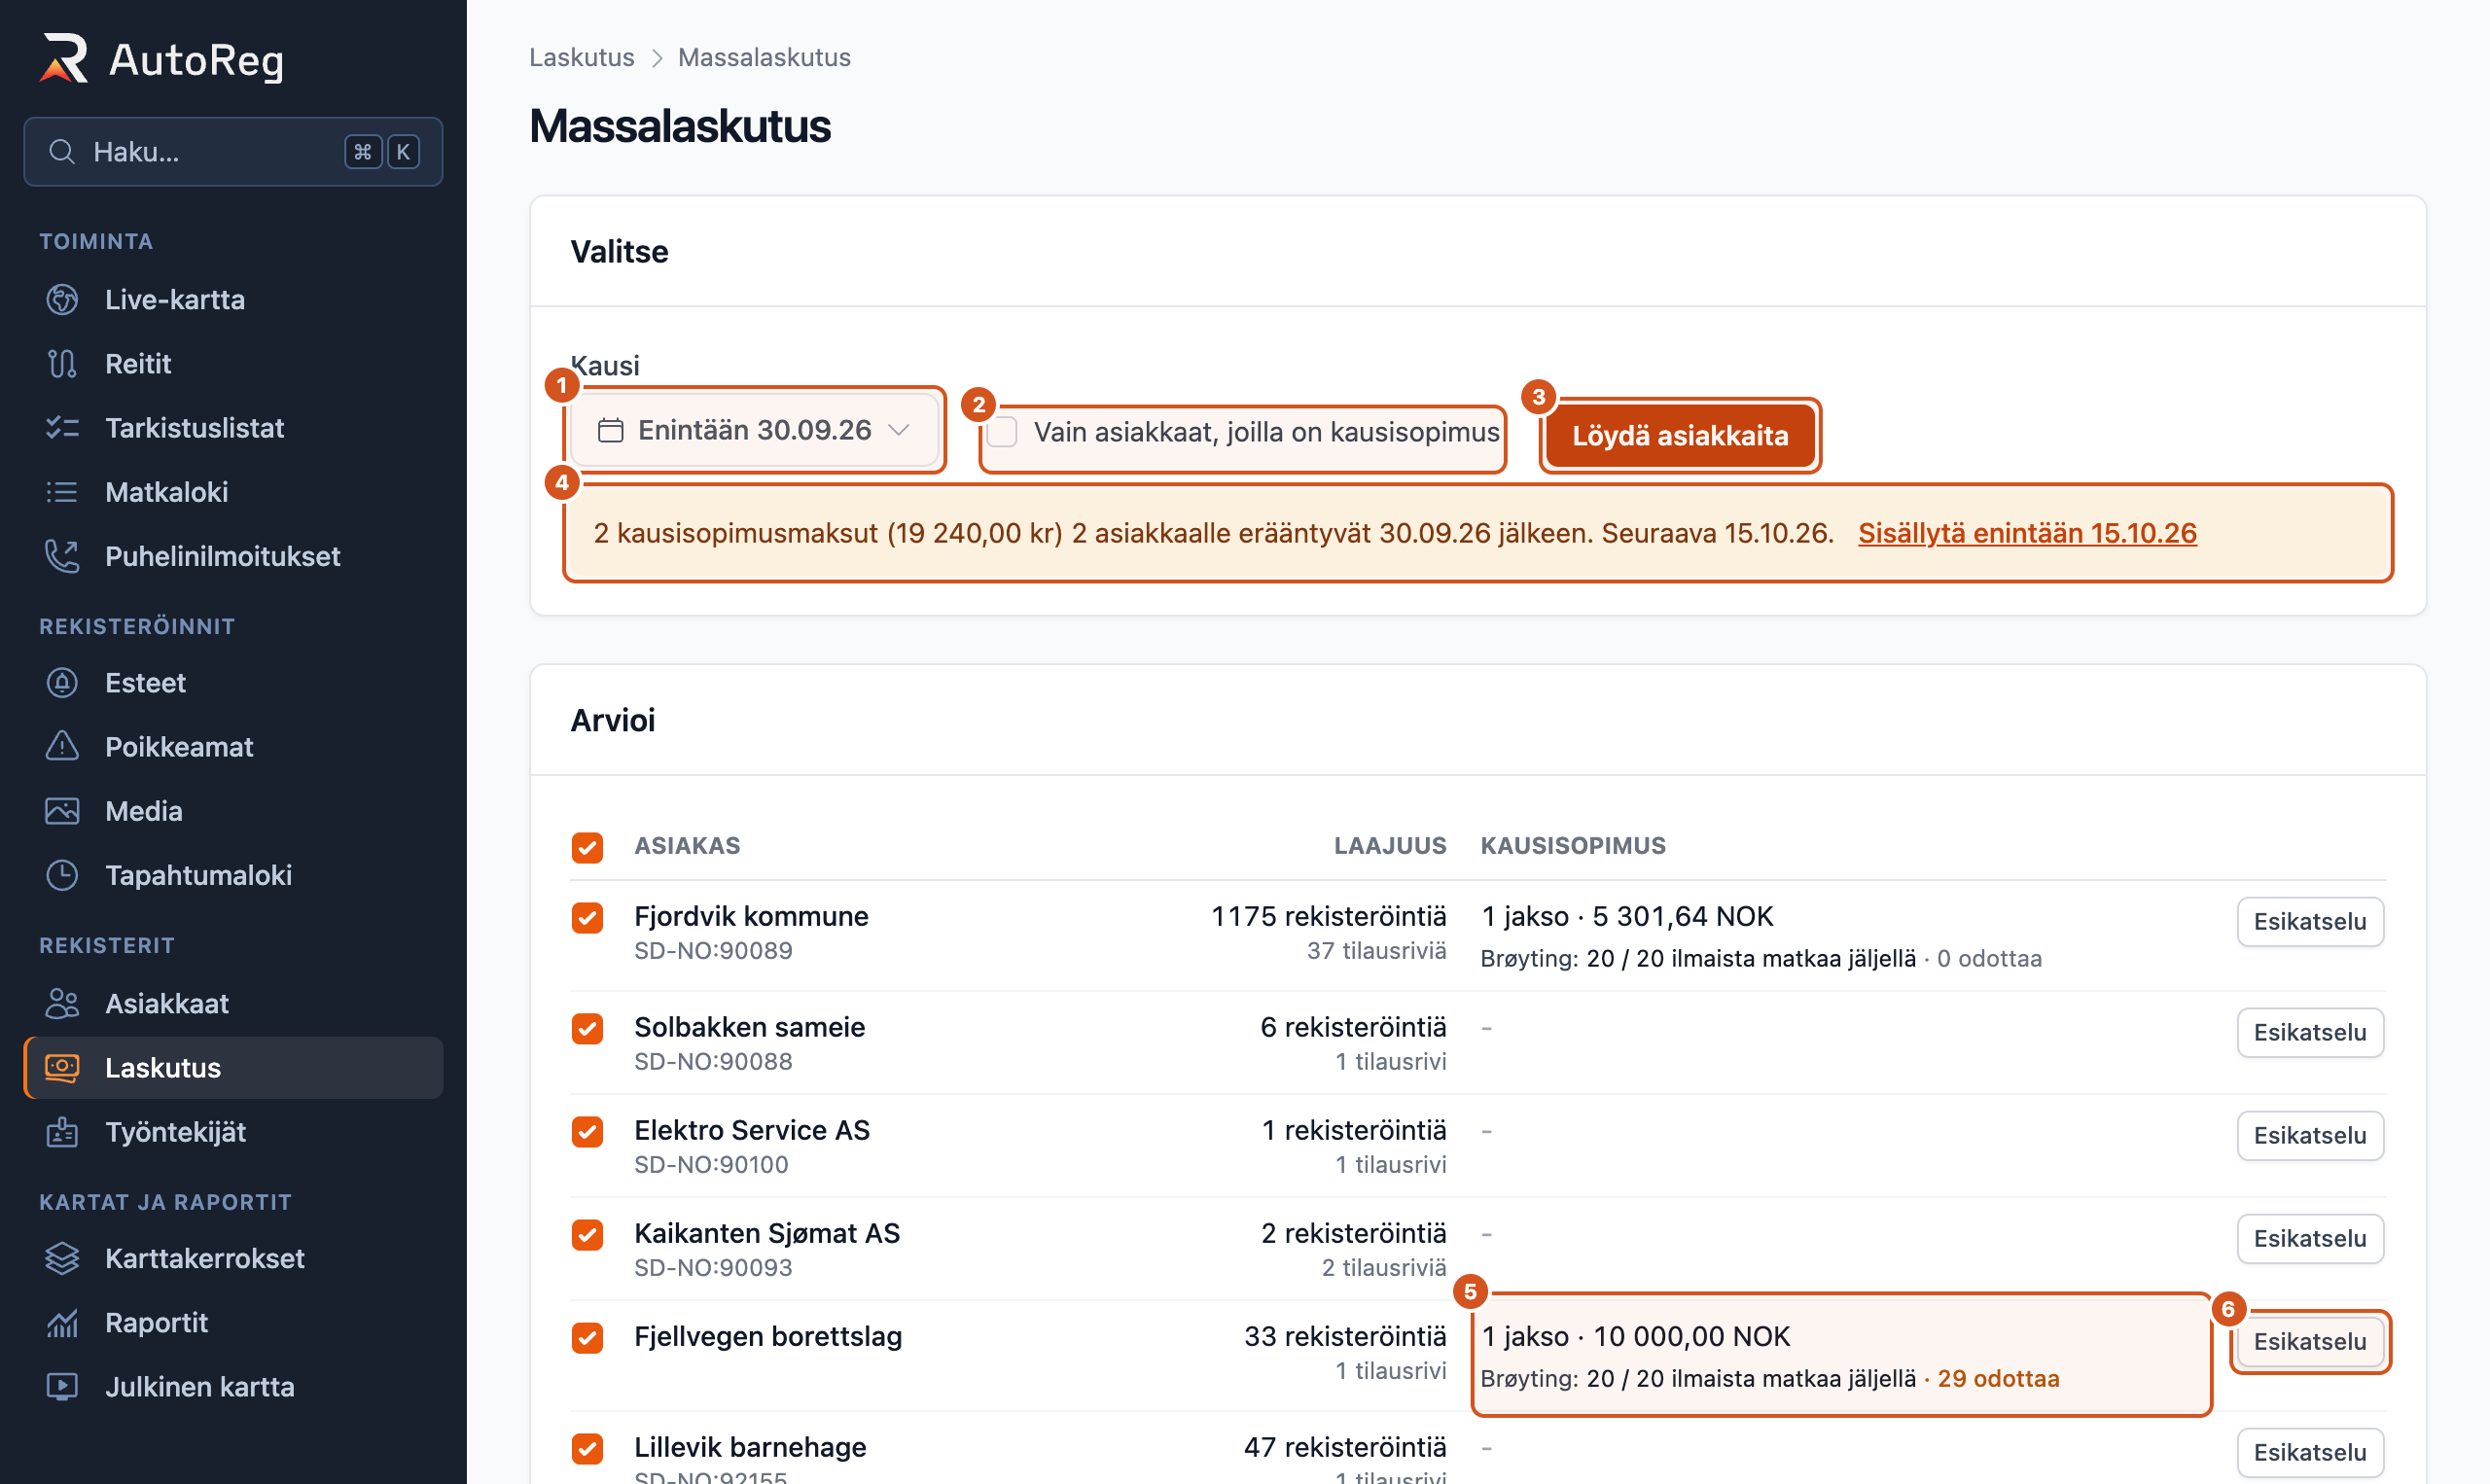Open Matkaloki menu item
2490x1484 pixels.
[233, 492]
